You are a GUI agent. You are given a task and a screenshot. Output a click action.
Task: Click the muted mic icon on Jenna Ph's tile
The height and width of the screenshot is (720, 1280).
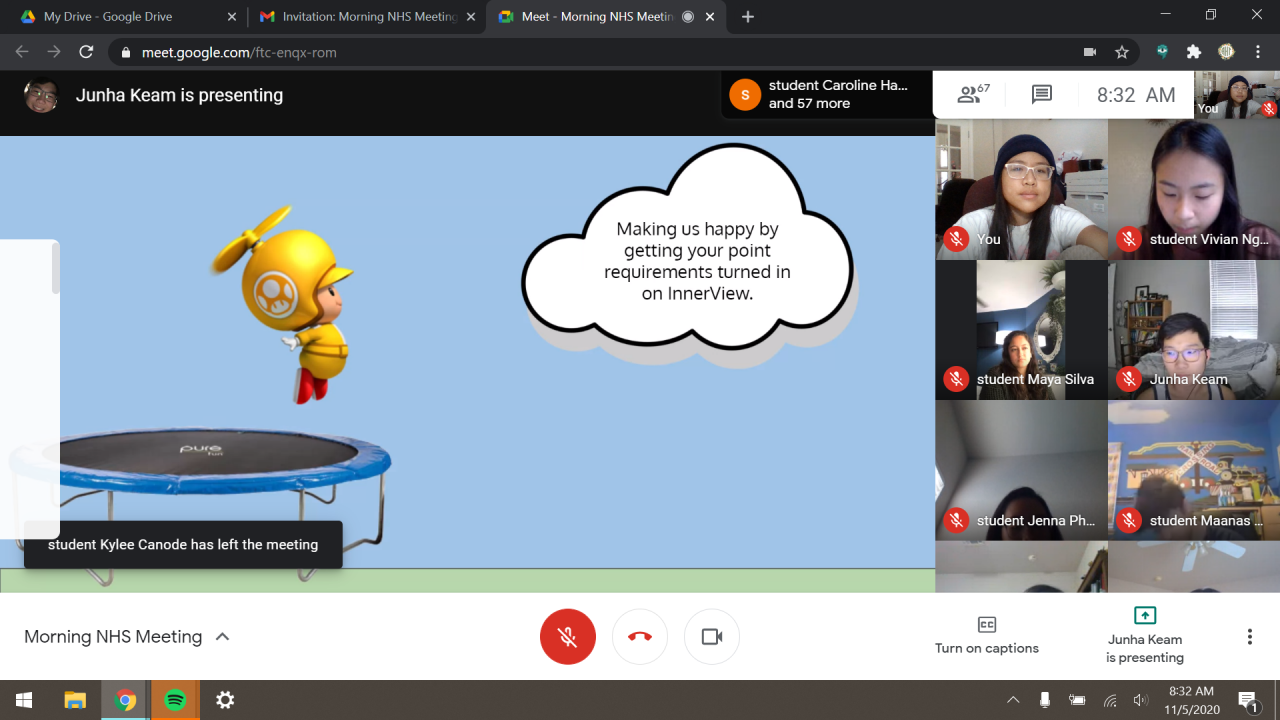point(957,520)
